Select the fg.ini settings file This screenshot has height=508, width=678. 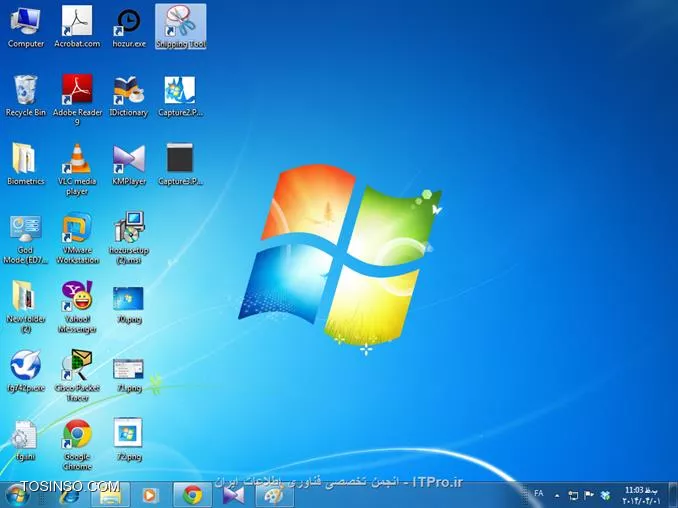click(x=26, y=440)
